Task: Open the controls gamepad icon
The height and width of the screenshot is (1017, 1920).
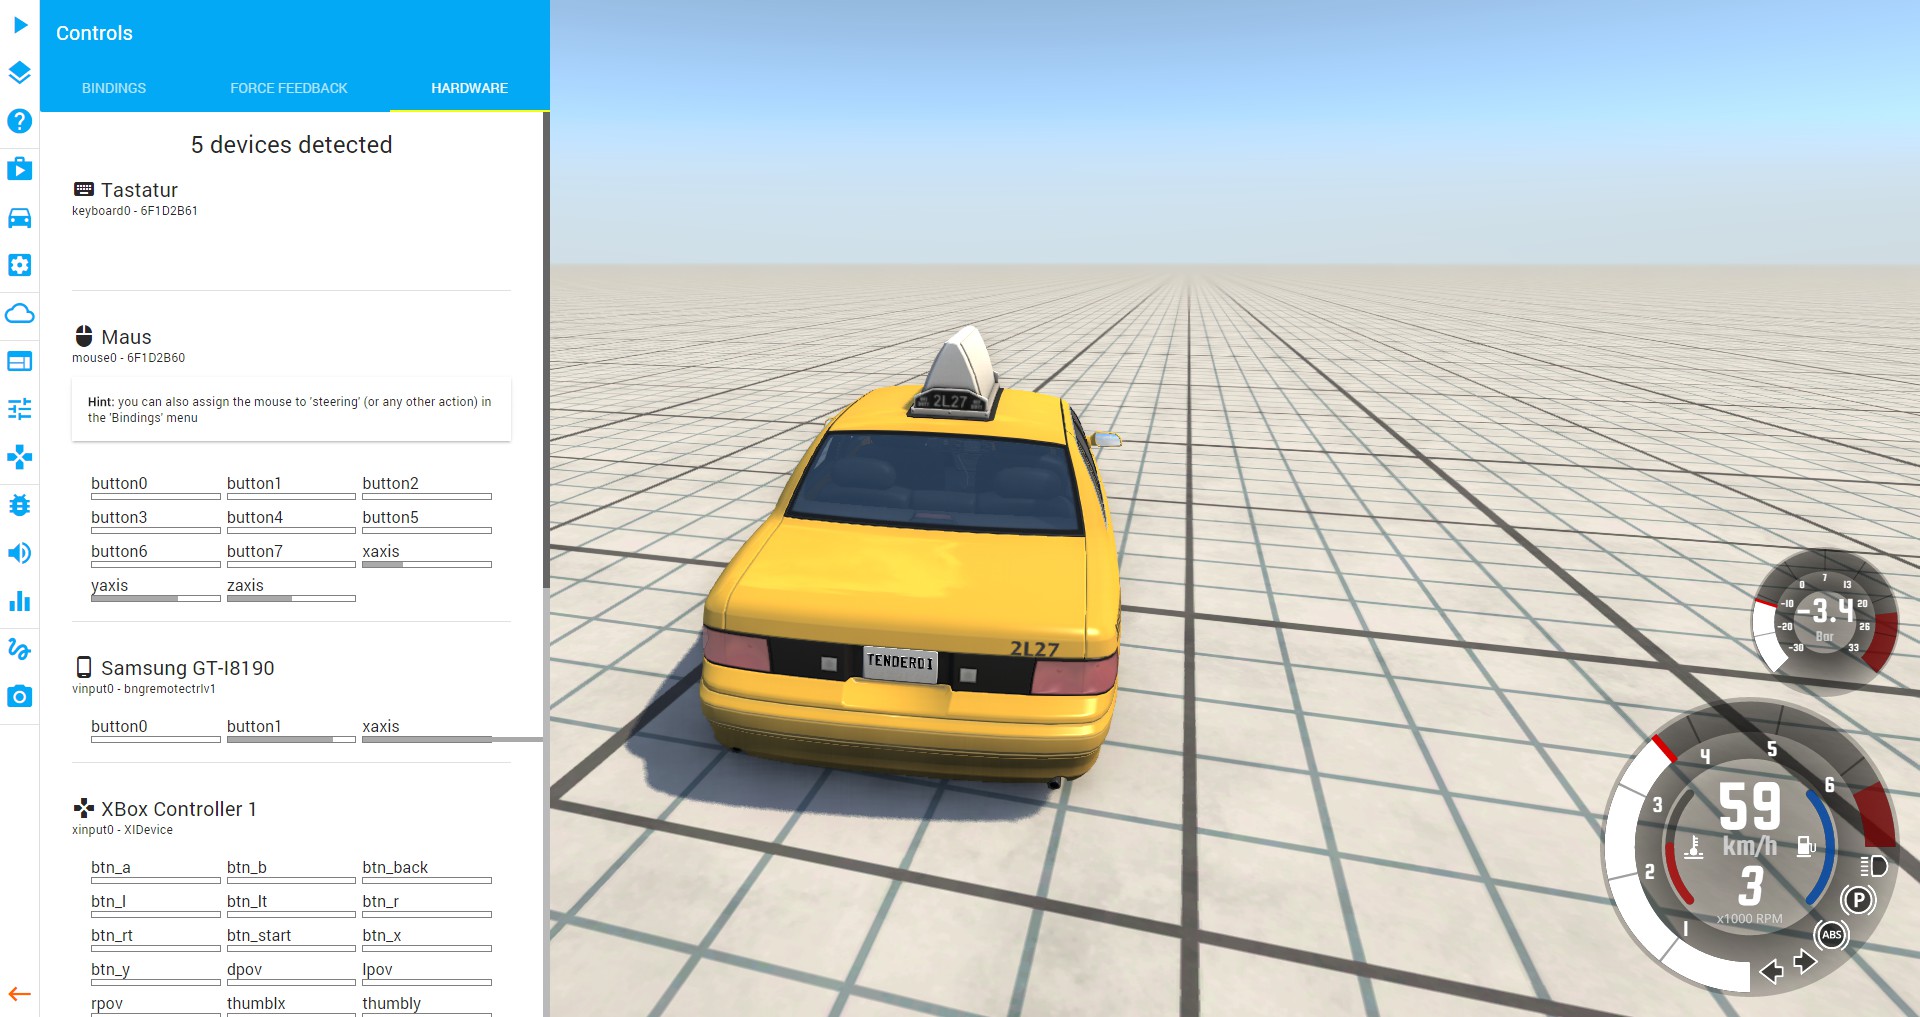Action: [x=20, y=457]
